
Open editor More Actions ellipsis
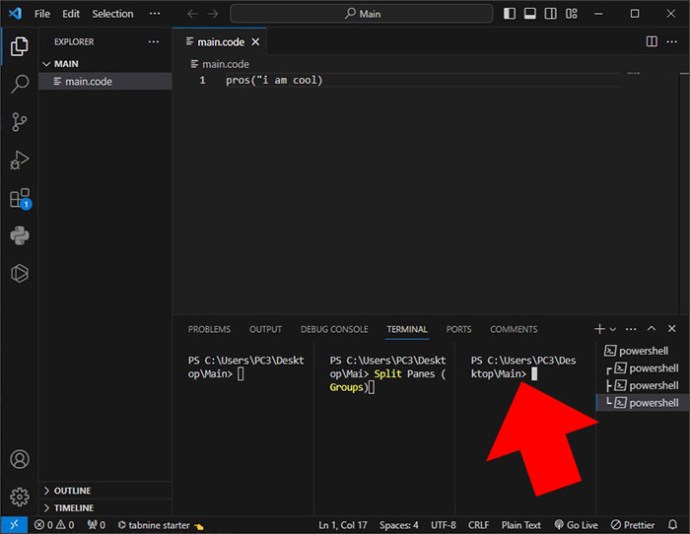(x=672, y=42)
